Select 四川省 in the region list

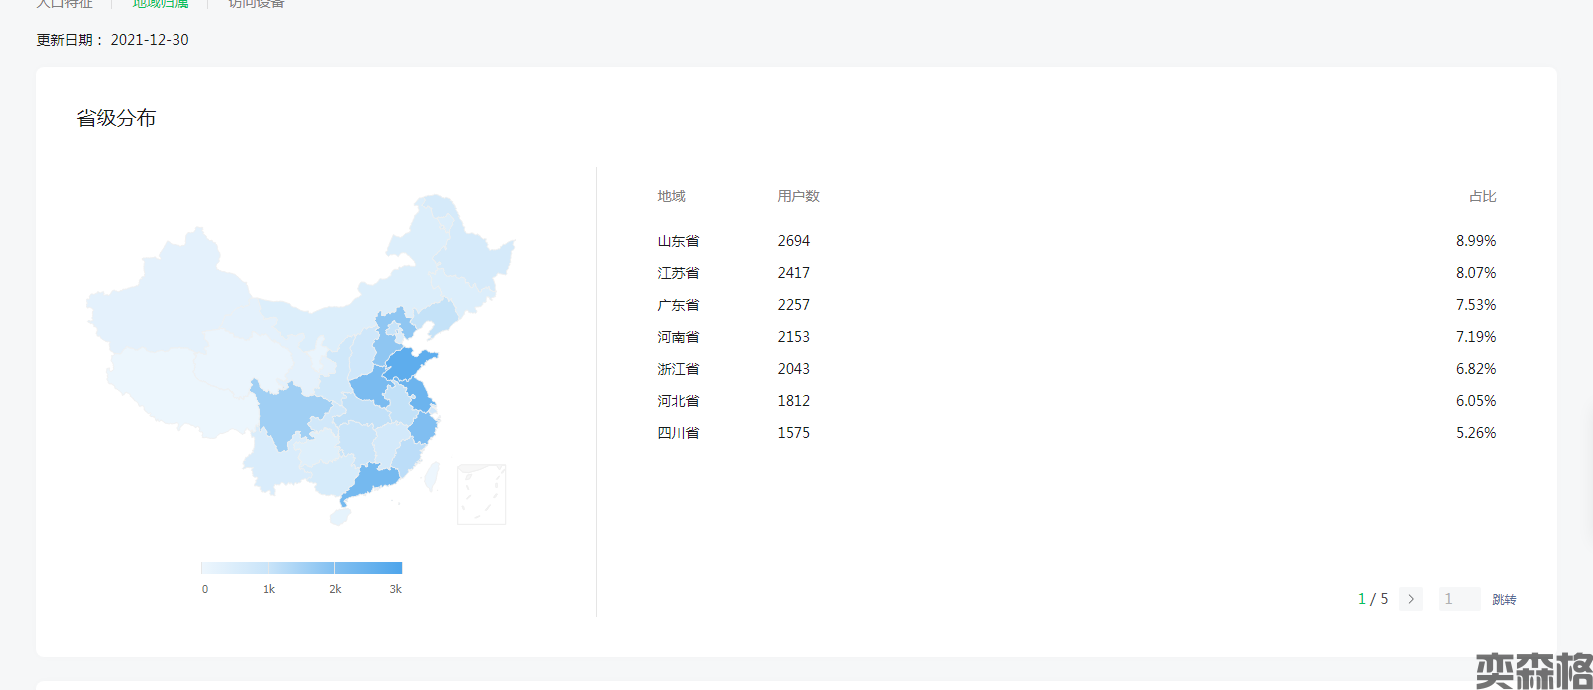(678, 433)
